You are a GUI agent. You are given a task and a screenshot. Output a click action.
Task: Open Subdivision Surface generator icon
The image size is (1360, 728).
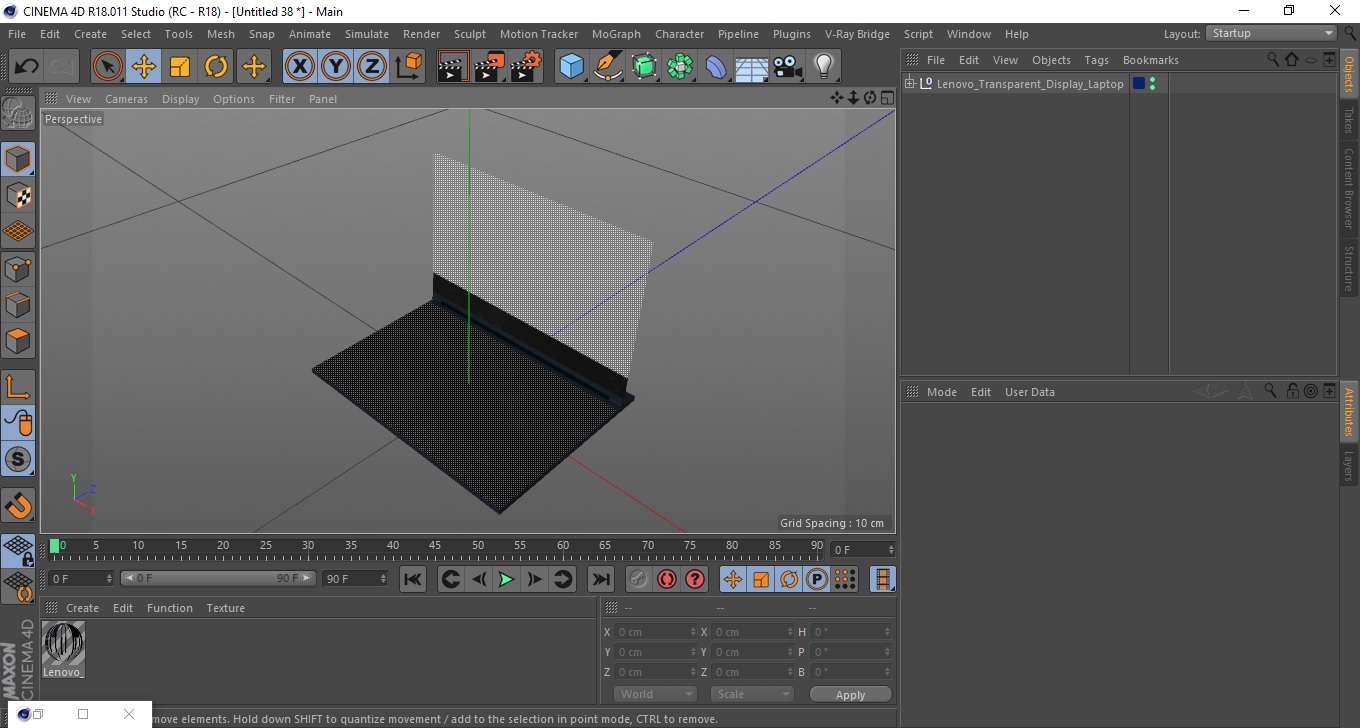coord(644,67)
